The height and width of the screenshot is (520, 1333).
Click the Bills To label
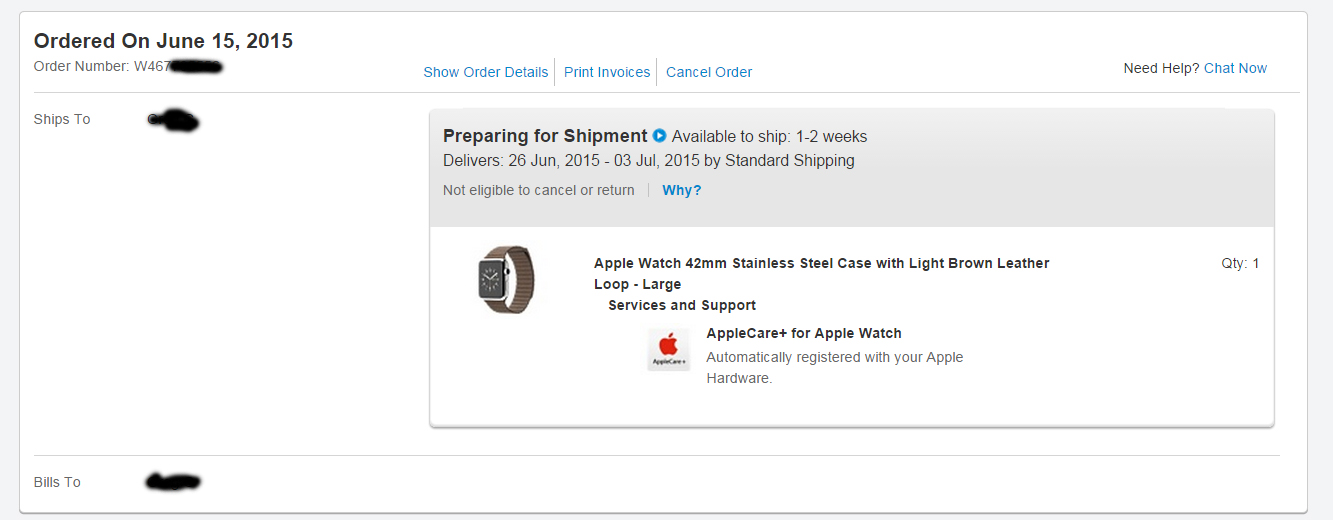57,482
